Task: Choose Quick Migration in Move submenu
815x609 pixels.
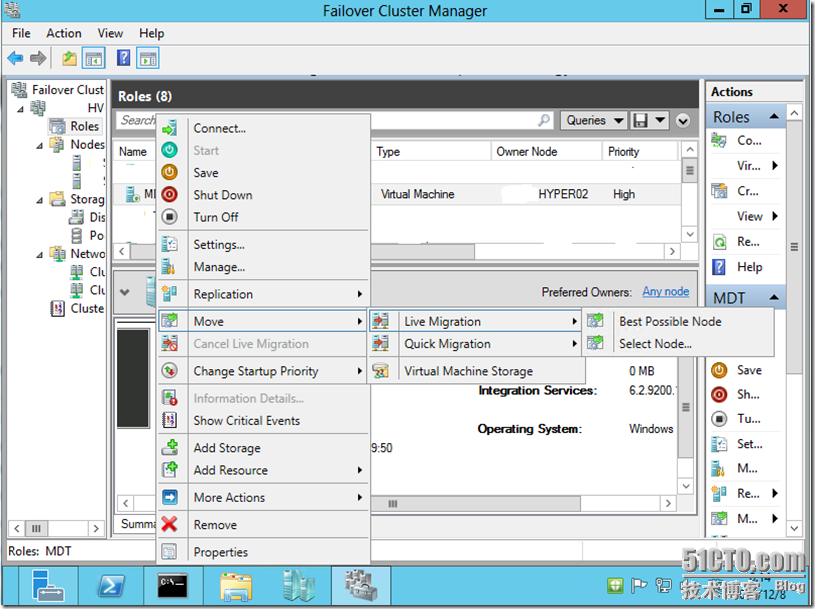Action: [475, 344]
